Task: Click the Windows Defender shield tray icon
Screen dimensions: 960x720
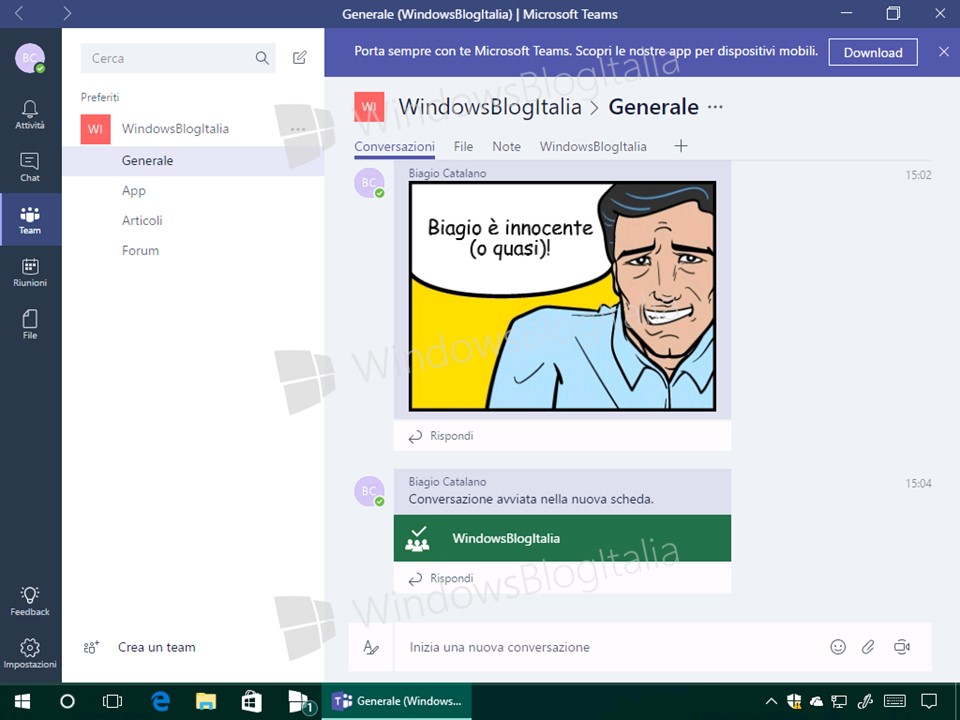Action: (794, 701)
